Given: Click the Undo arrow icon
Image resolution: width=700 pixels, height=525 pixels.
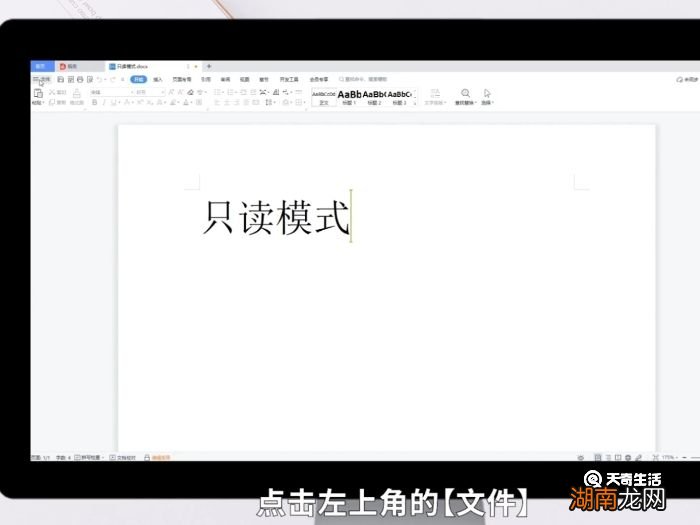Looking at the screenshot, I should pyautogui.click(x=100, y=79).
